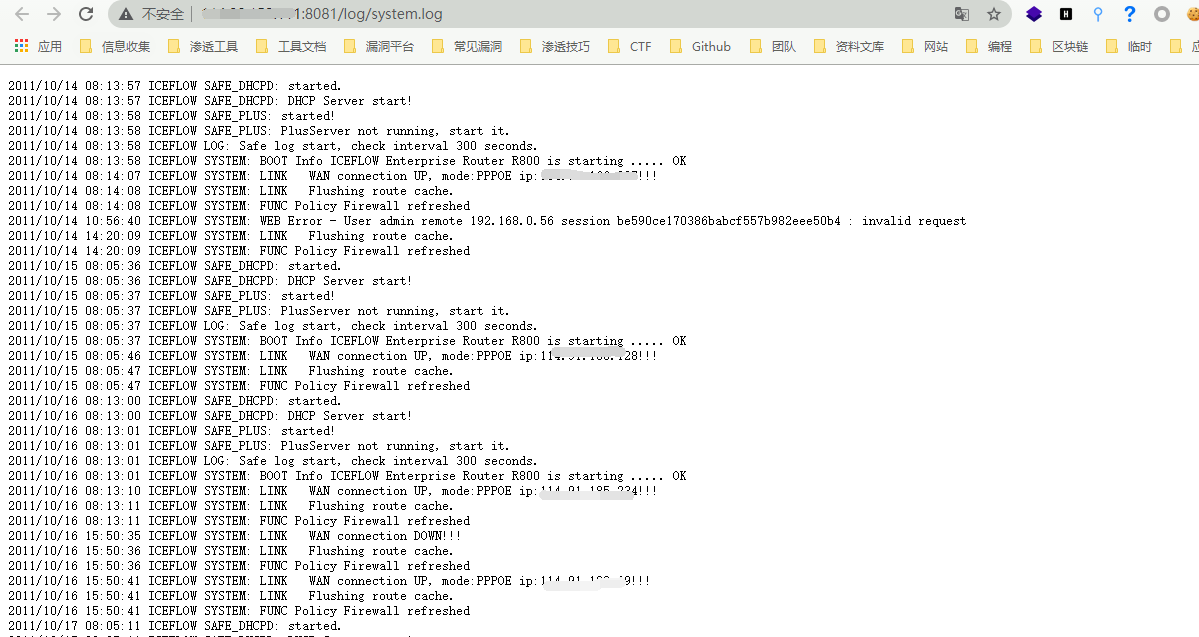Click the browser back arrow

pos(22,14)
